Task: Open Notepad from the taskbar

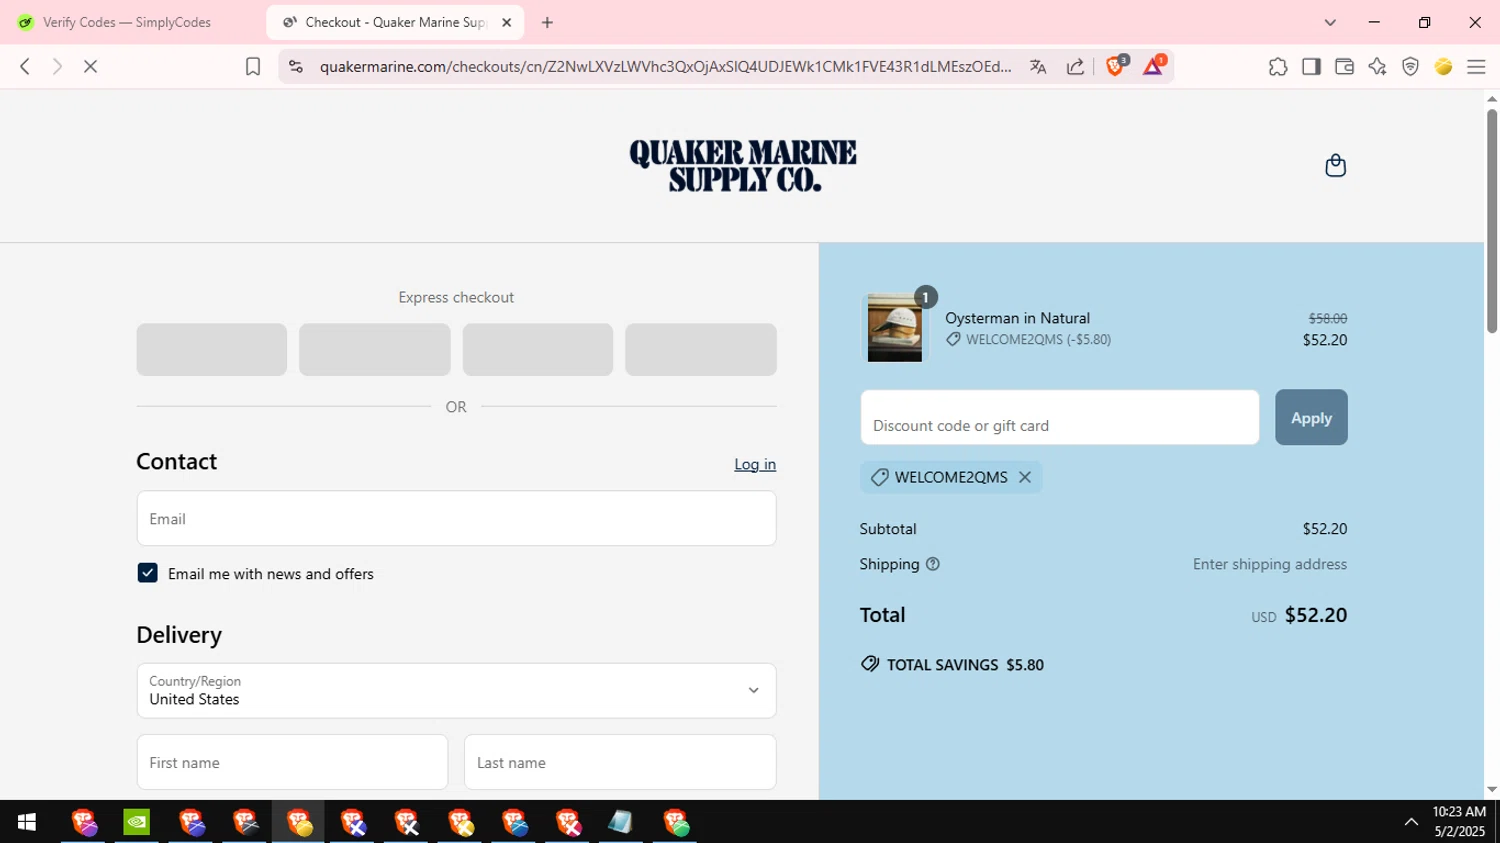Action: pyautogui.click(x=621, y=822)
